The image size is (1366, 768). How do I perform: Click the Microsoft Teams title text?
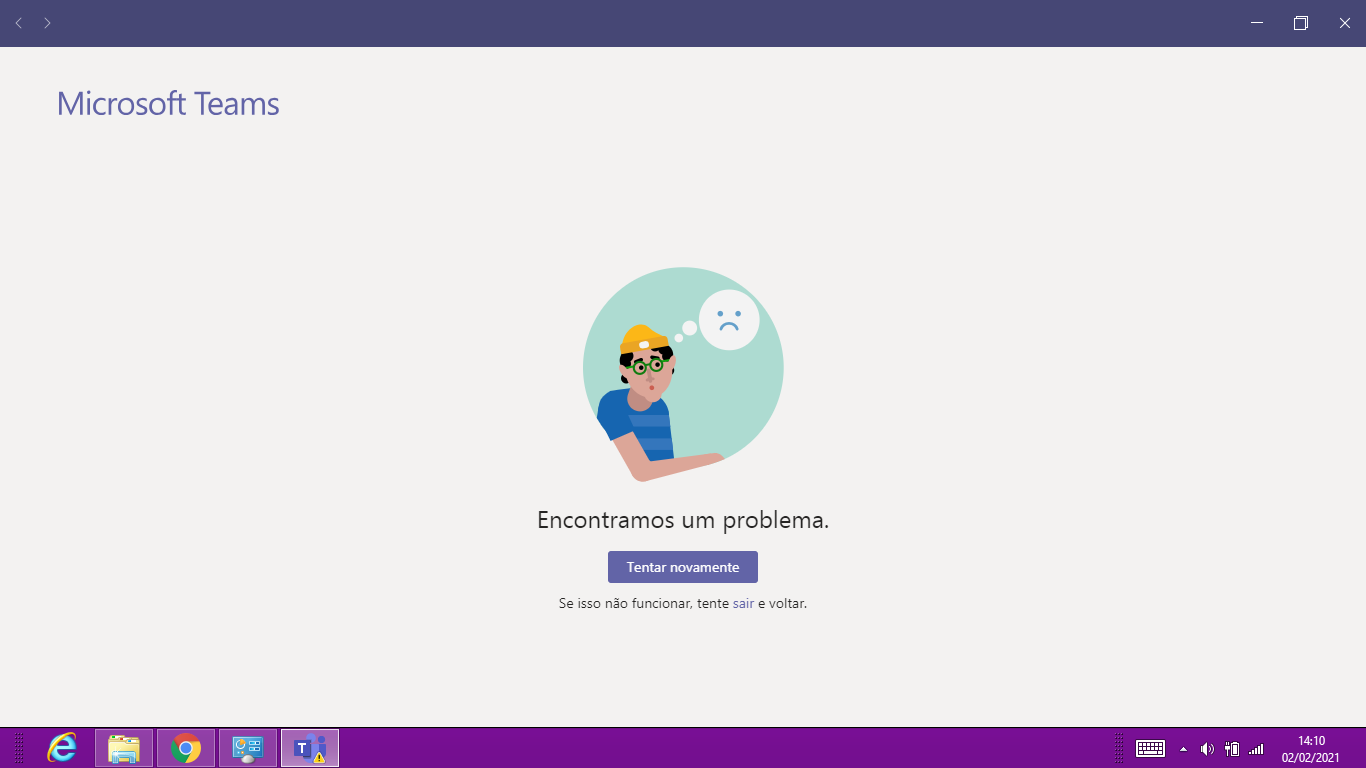click(x=168, y=103)
